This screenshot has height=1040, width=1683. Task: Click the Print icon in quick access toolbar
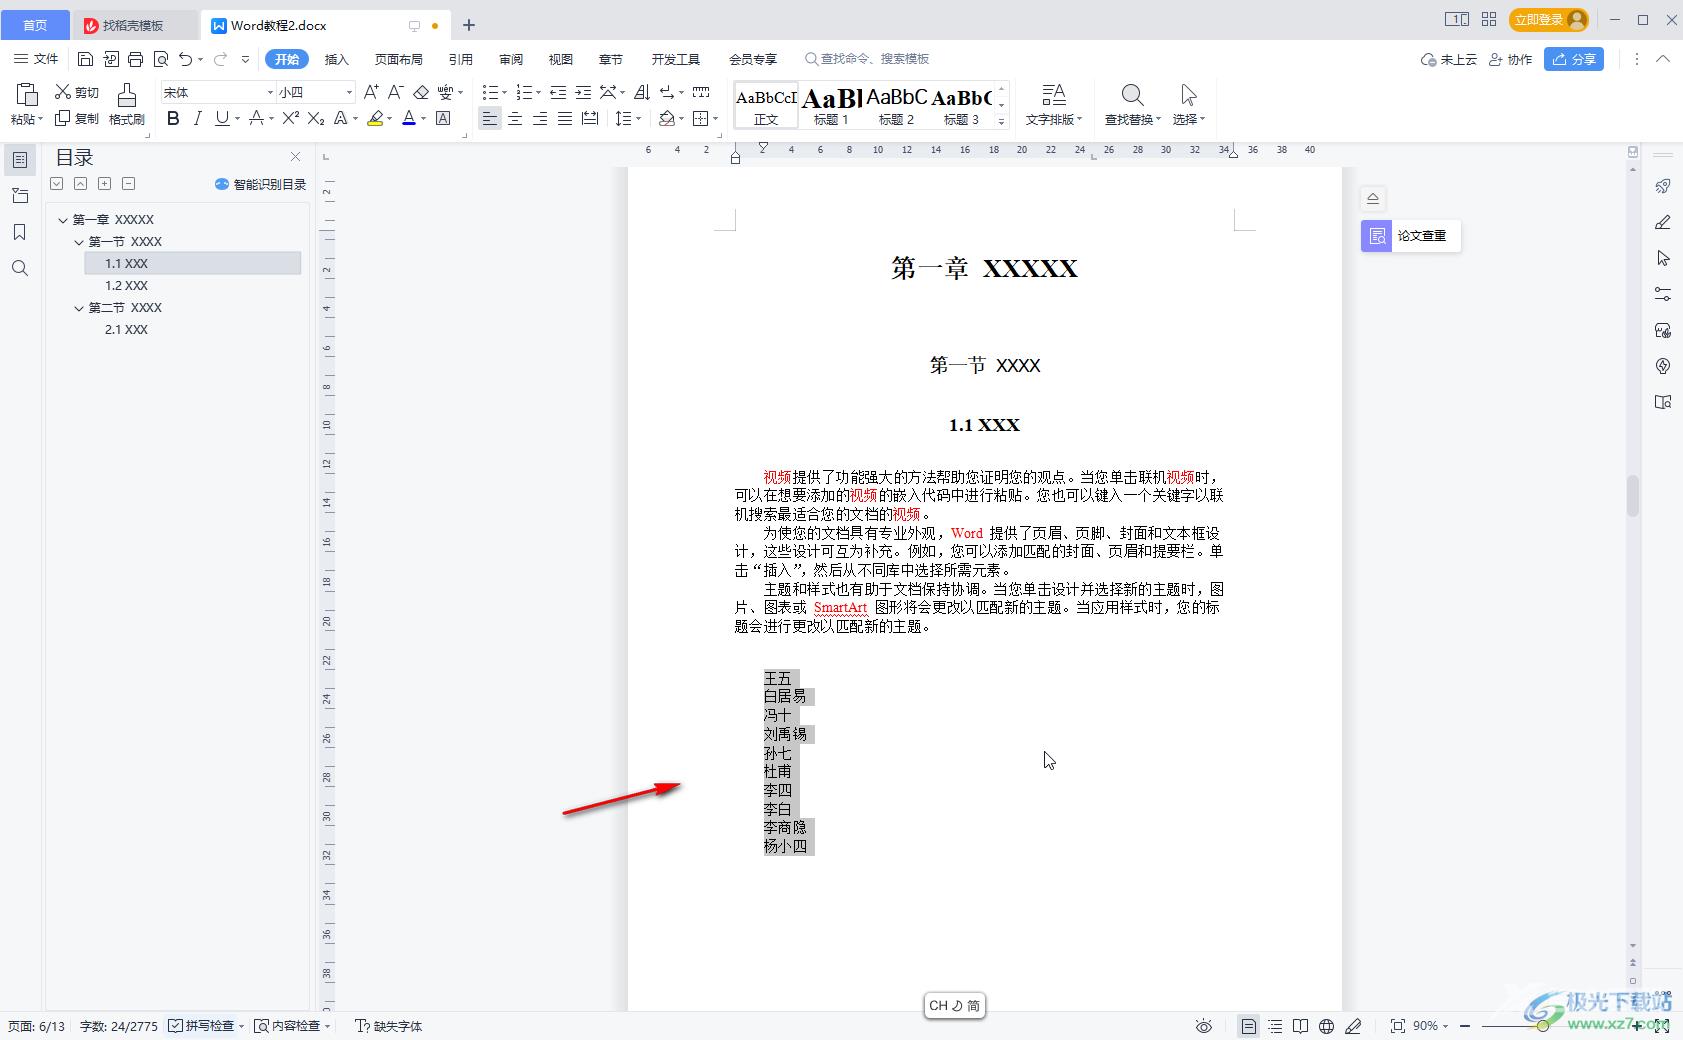pyautogui.click(x=136, y=59)
